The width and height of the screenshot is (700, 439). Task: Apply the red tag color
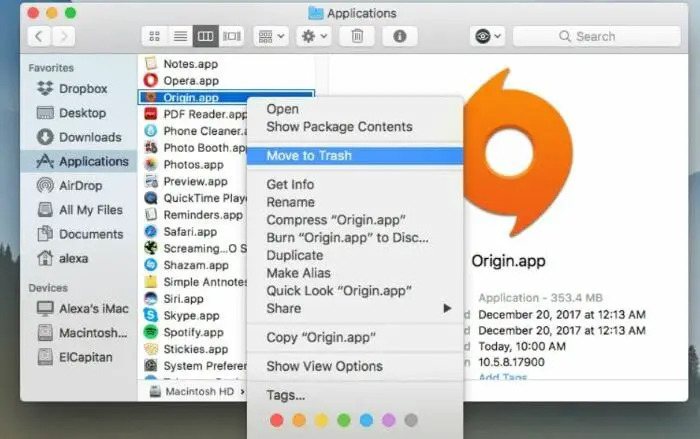click(277, 420)
